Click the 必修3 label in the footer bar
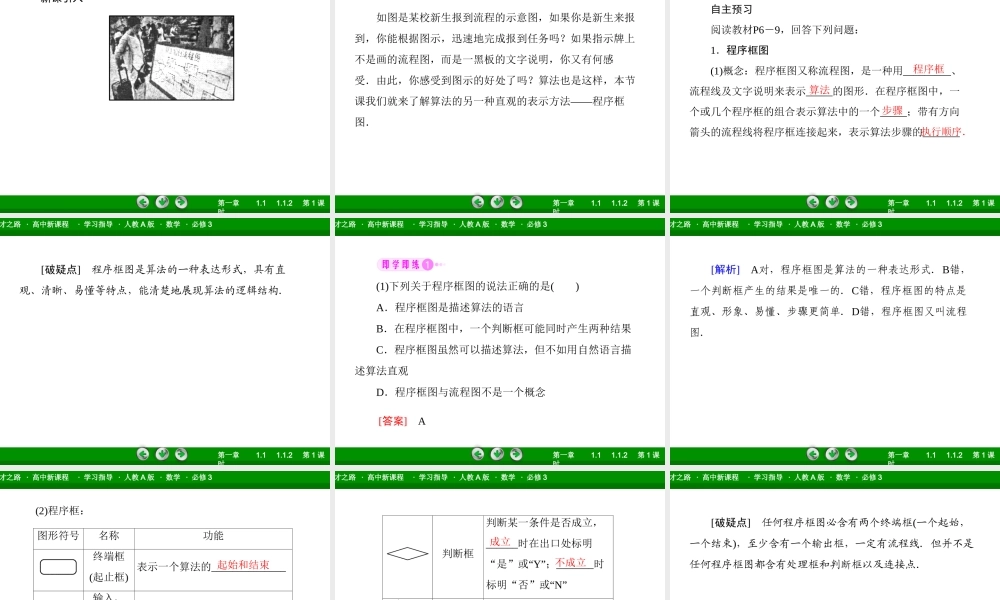The height and width of the screenshot is (600, 1000). coord(201,225)
